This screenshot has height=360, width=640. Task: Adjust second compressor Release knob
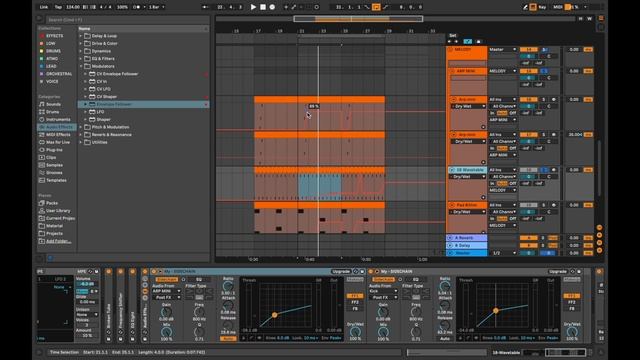445,325
